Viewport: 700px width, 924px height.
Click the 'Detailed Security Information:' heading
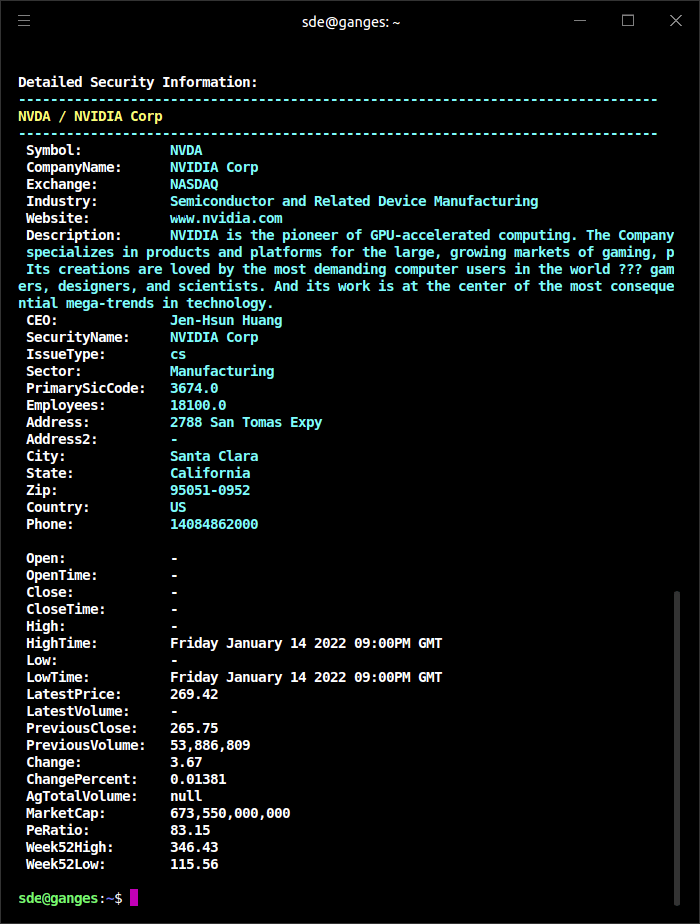pyautogui.click(x=138, y=82)
